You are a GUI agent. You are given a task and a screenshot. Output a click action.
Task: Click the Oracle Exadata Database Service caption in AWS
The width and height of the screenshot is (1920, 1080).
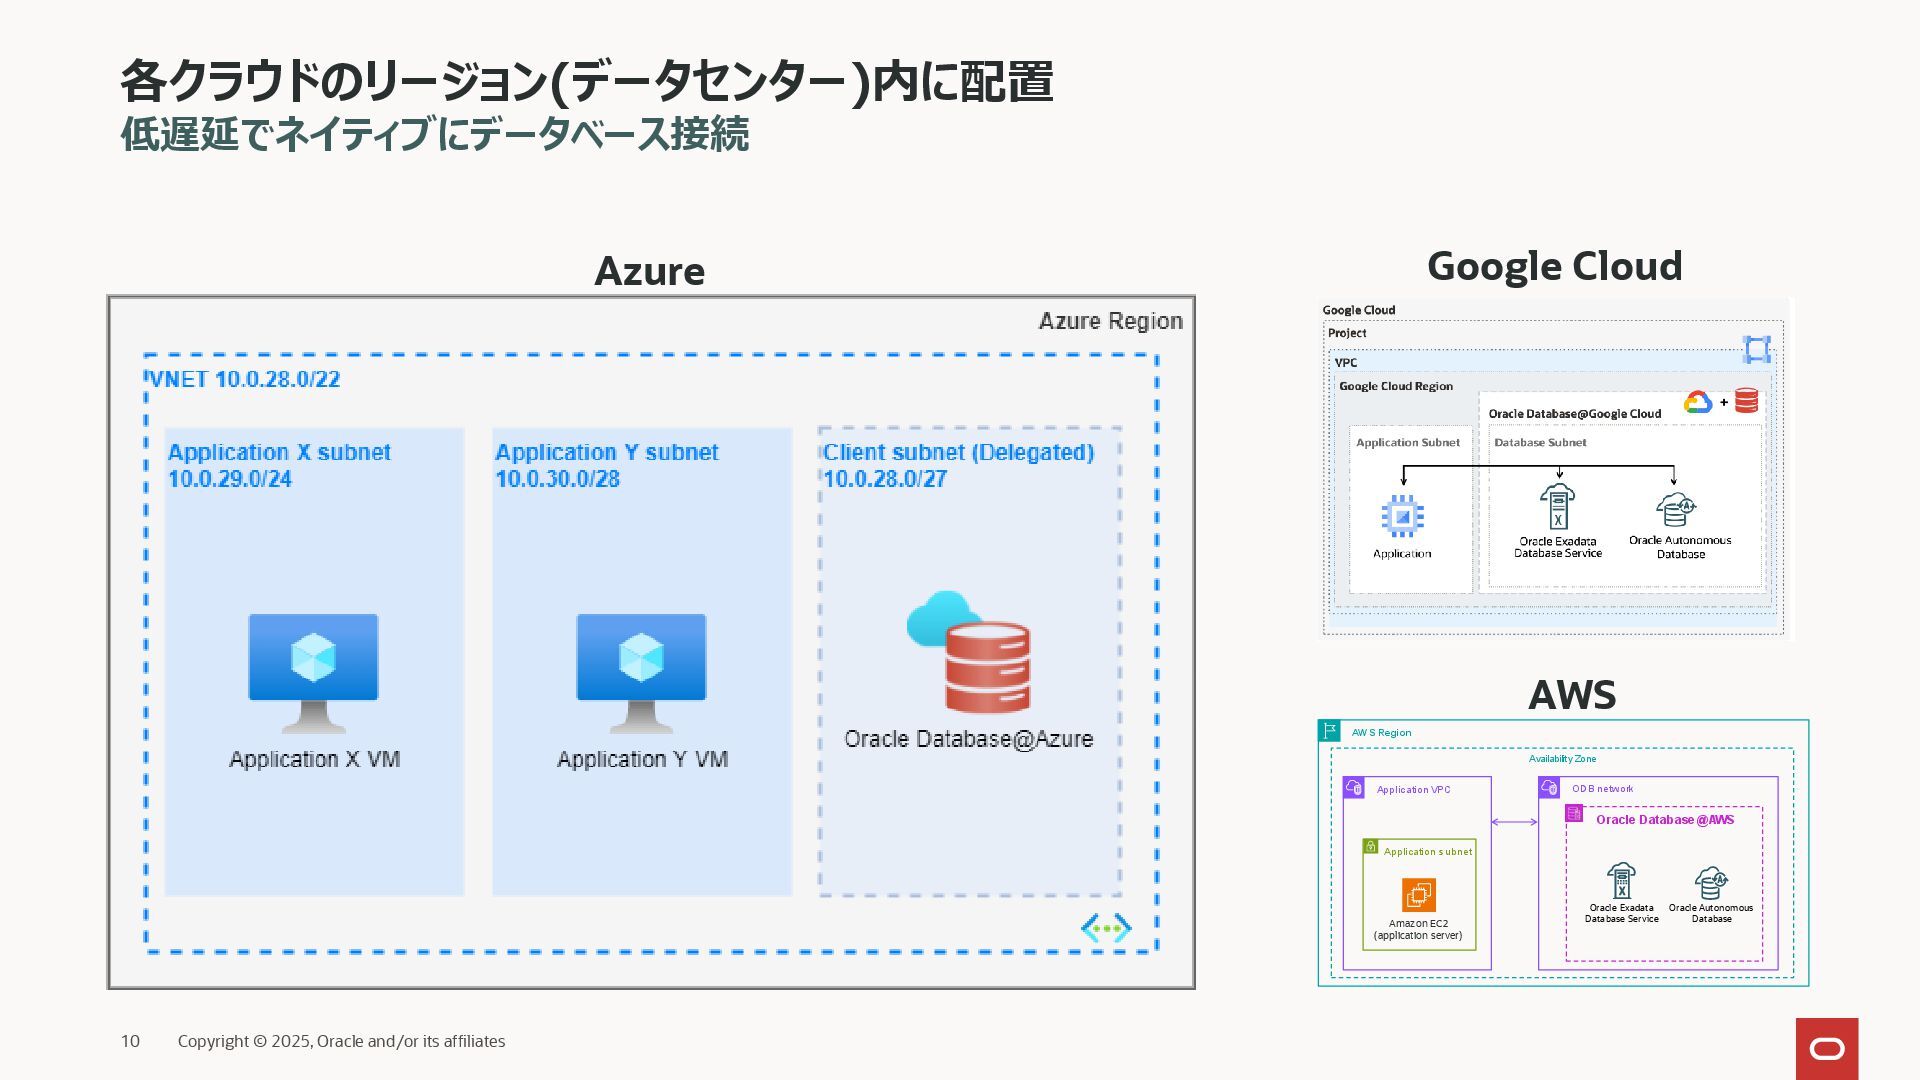1621,913
